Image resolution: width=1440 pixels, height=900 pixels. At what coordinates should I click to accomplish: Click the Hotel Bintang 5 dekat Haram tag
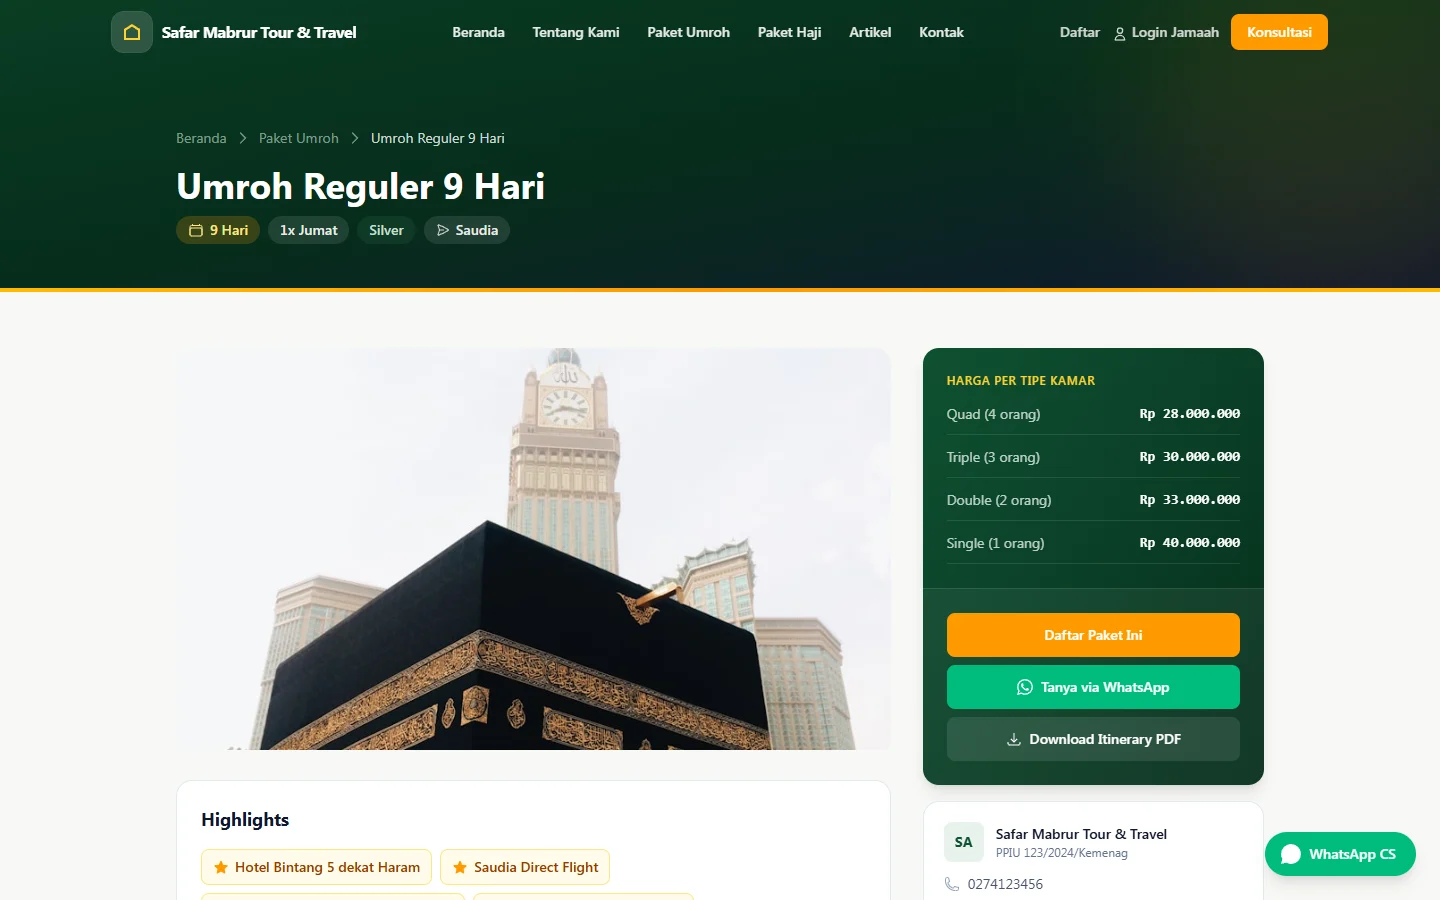(x=316, y=867)
